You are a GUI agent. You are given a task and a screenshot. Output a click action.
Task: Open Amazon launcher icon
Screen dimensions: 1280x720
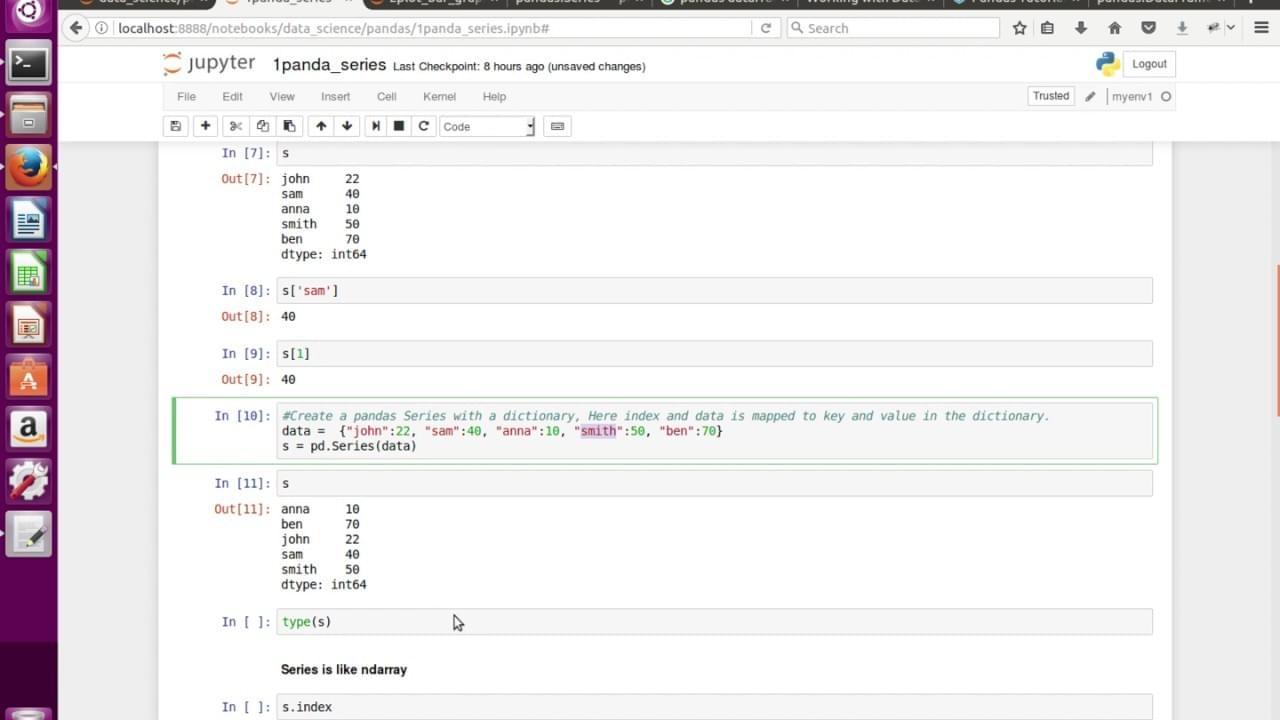(x=28, y=430)
